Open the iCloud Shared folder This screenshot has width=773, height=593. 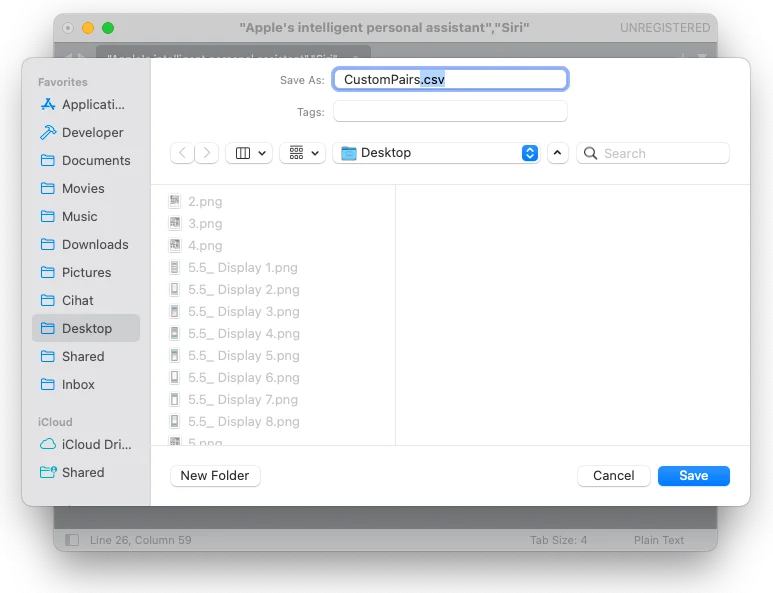click(x=82, y=472)
